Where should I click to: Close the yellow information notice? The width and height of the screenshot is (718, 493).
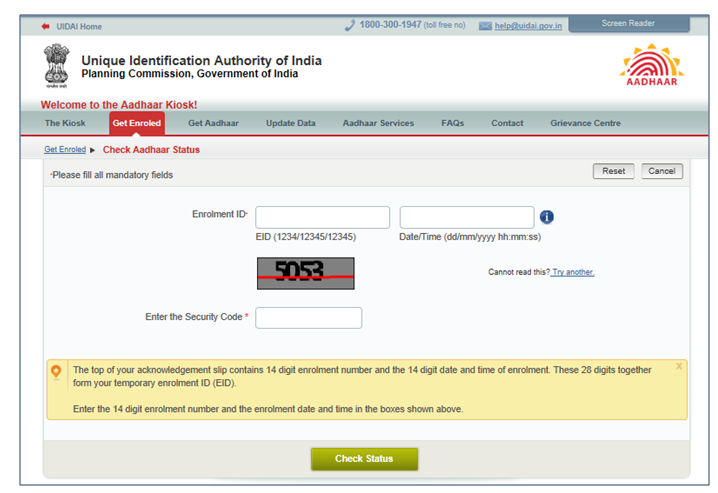[x=679, y=366]
